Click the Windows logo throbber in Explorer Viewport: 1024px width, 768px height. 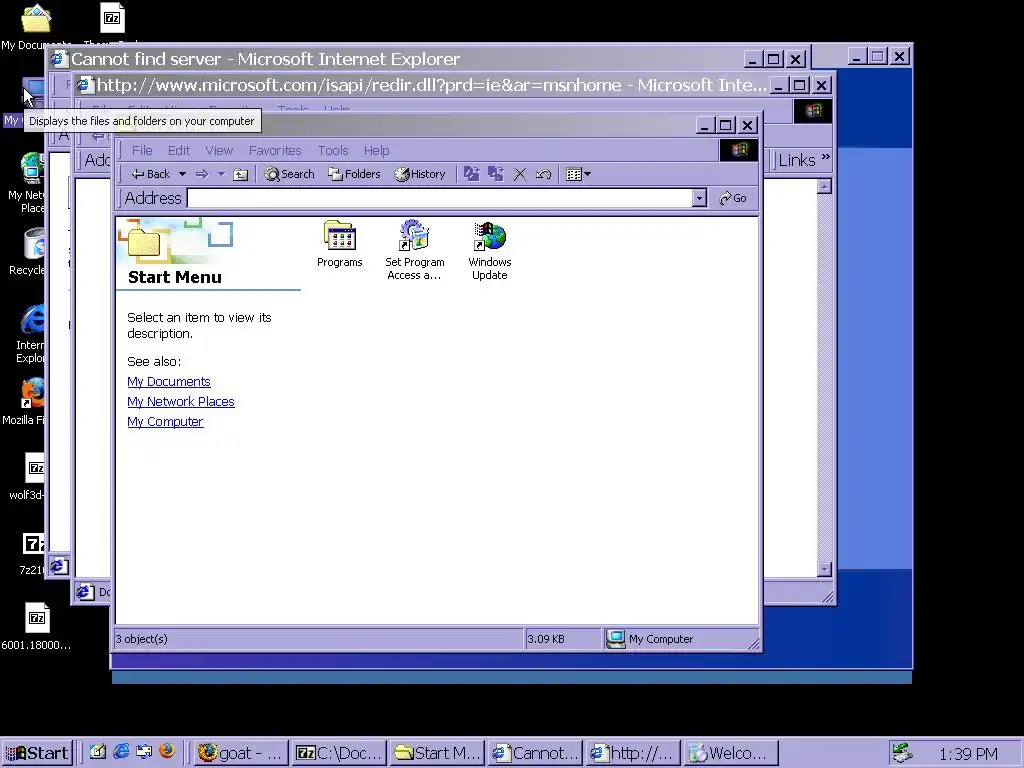[739, 150]
